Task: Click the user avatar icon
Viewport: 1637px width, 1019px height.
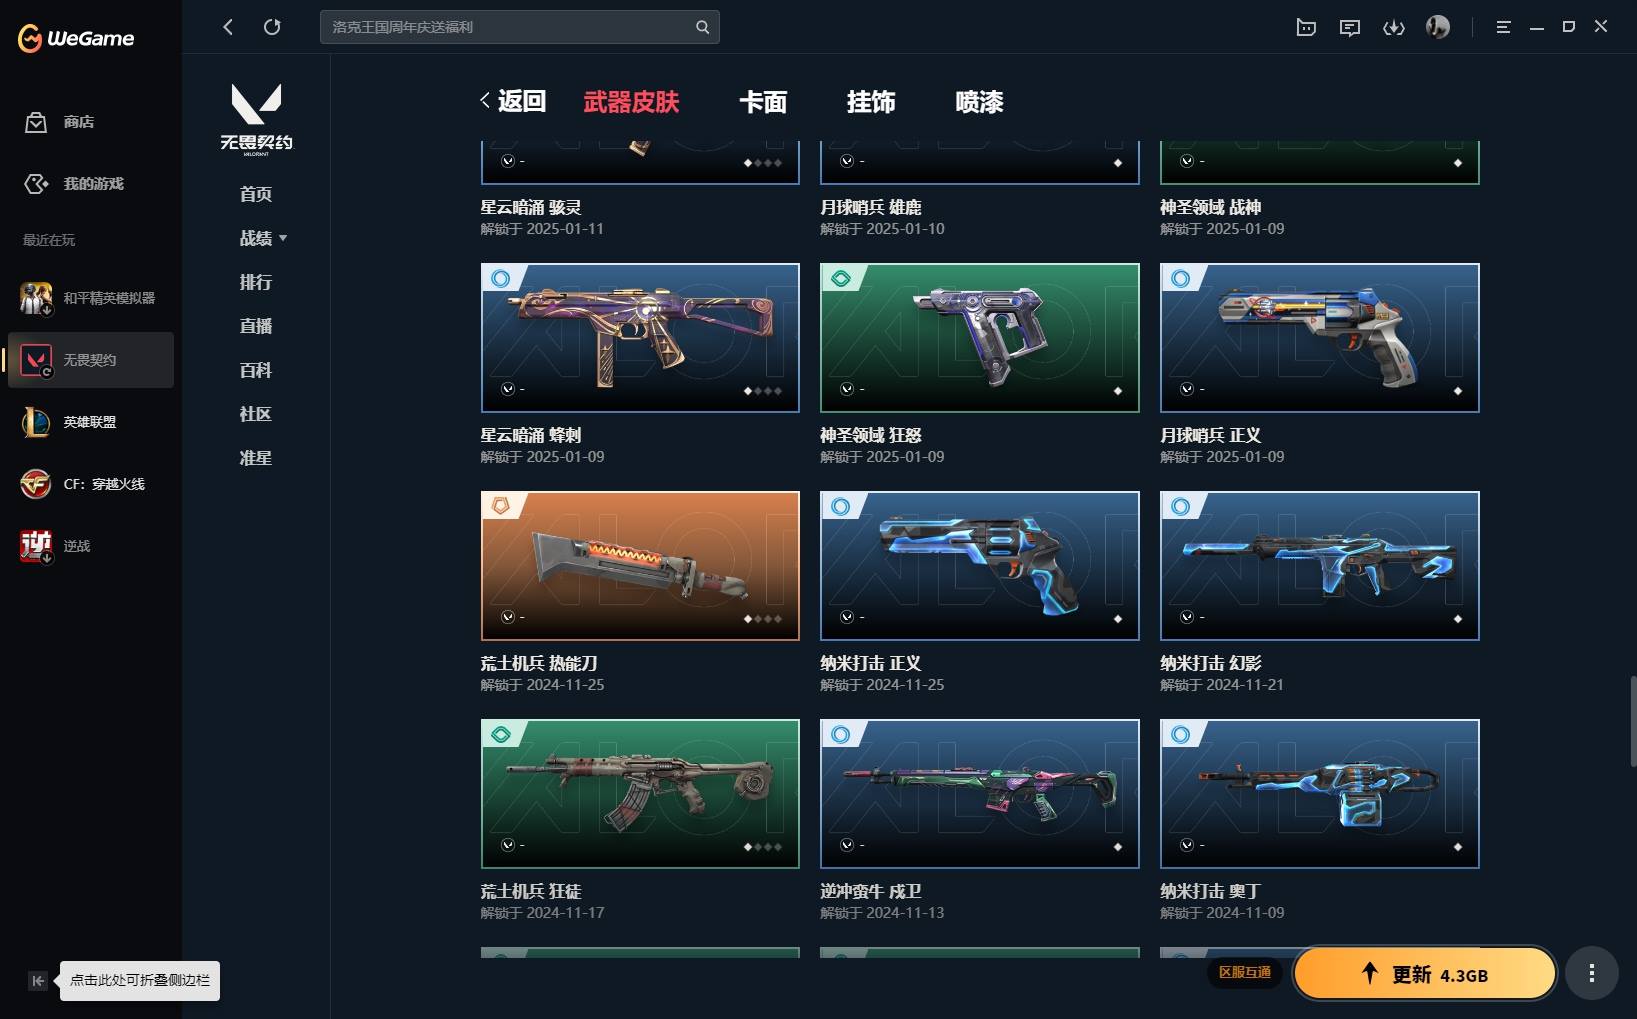Action: pos(1438,27)
